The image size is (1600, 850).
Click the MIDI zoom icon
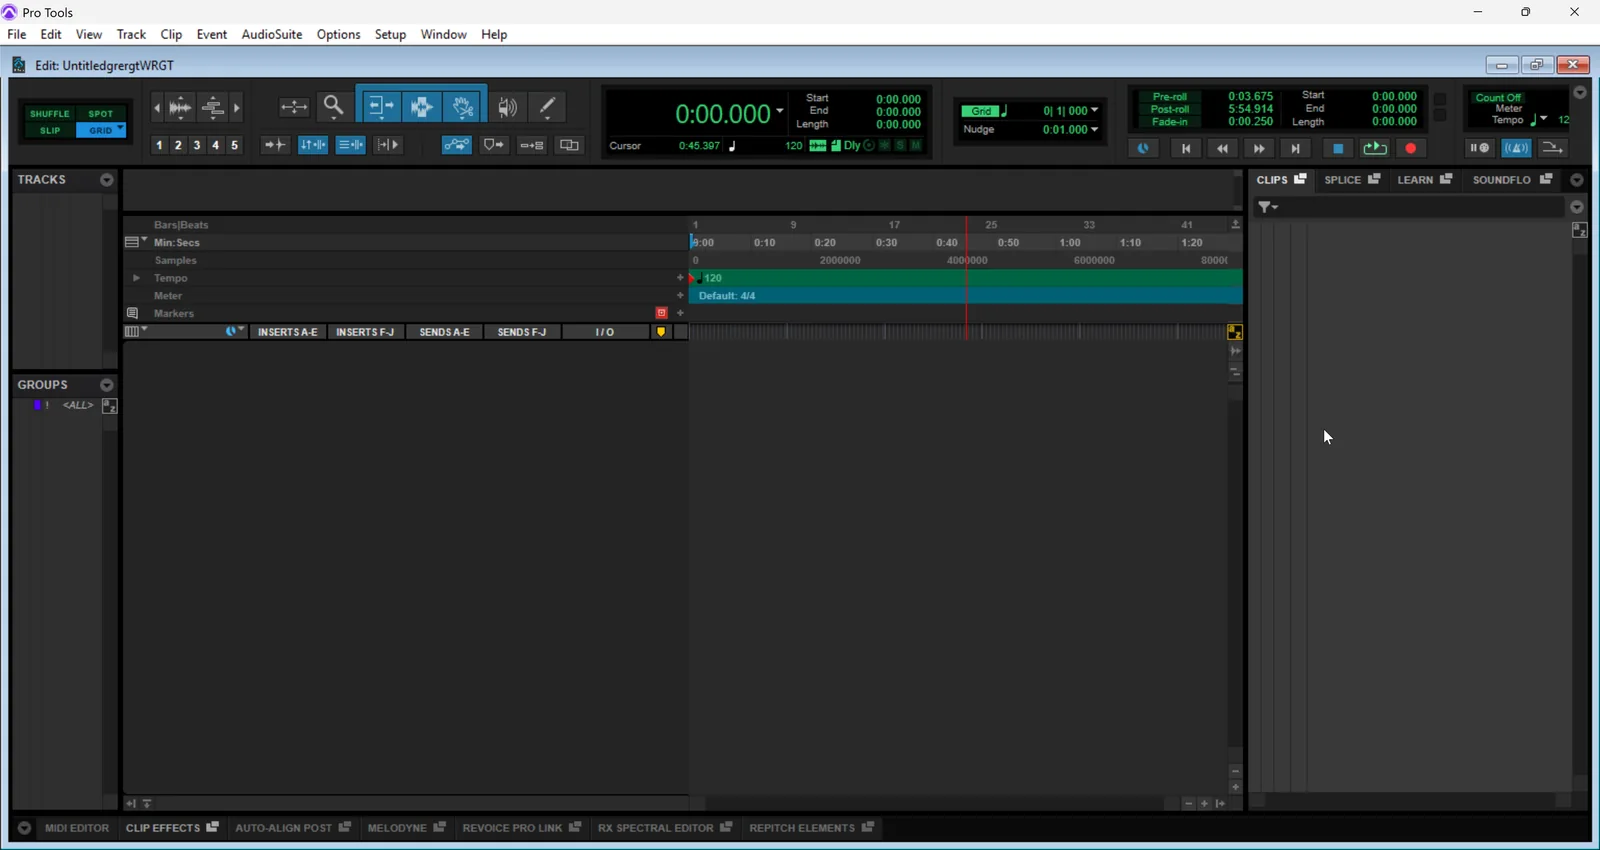pos(212,107)
